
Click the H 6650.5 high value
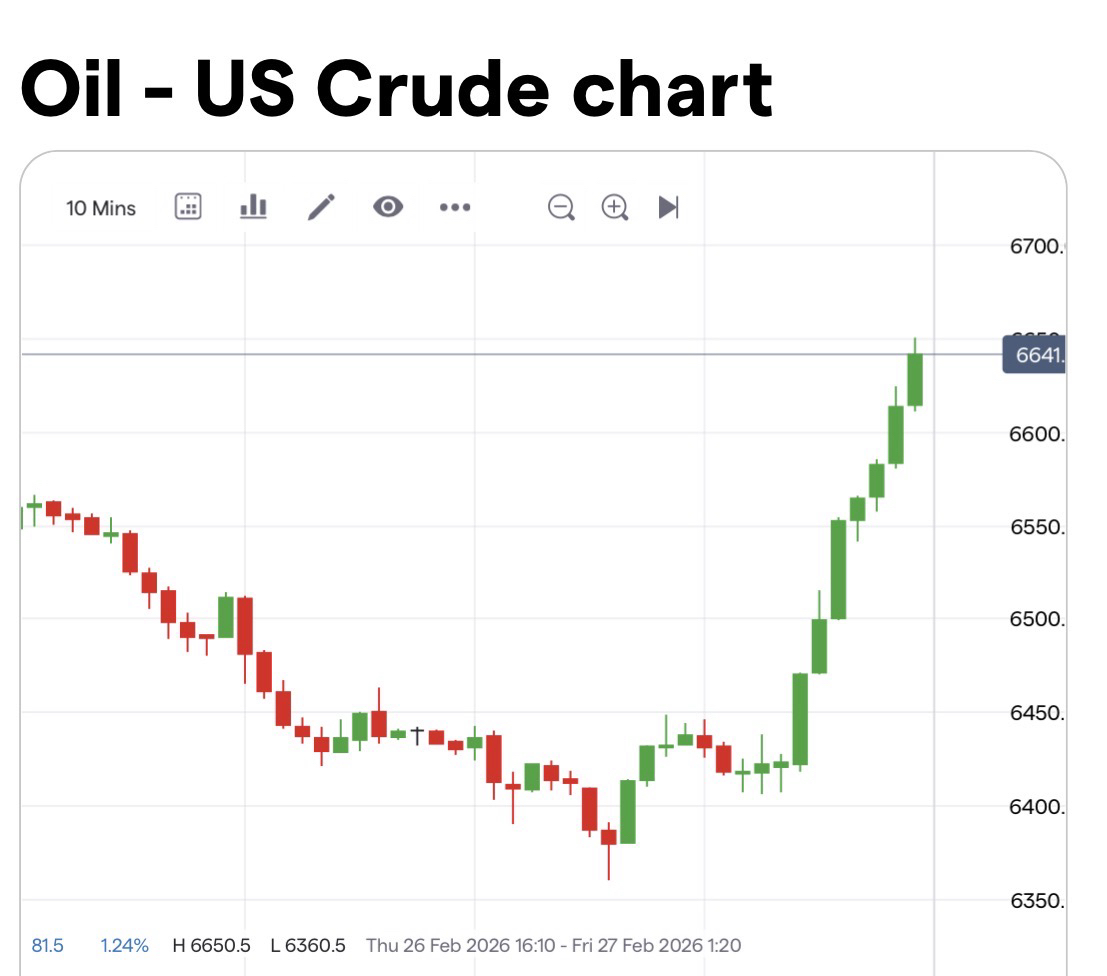pos(211,945)
